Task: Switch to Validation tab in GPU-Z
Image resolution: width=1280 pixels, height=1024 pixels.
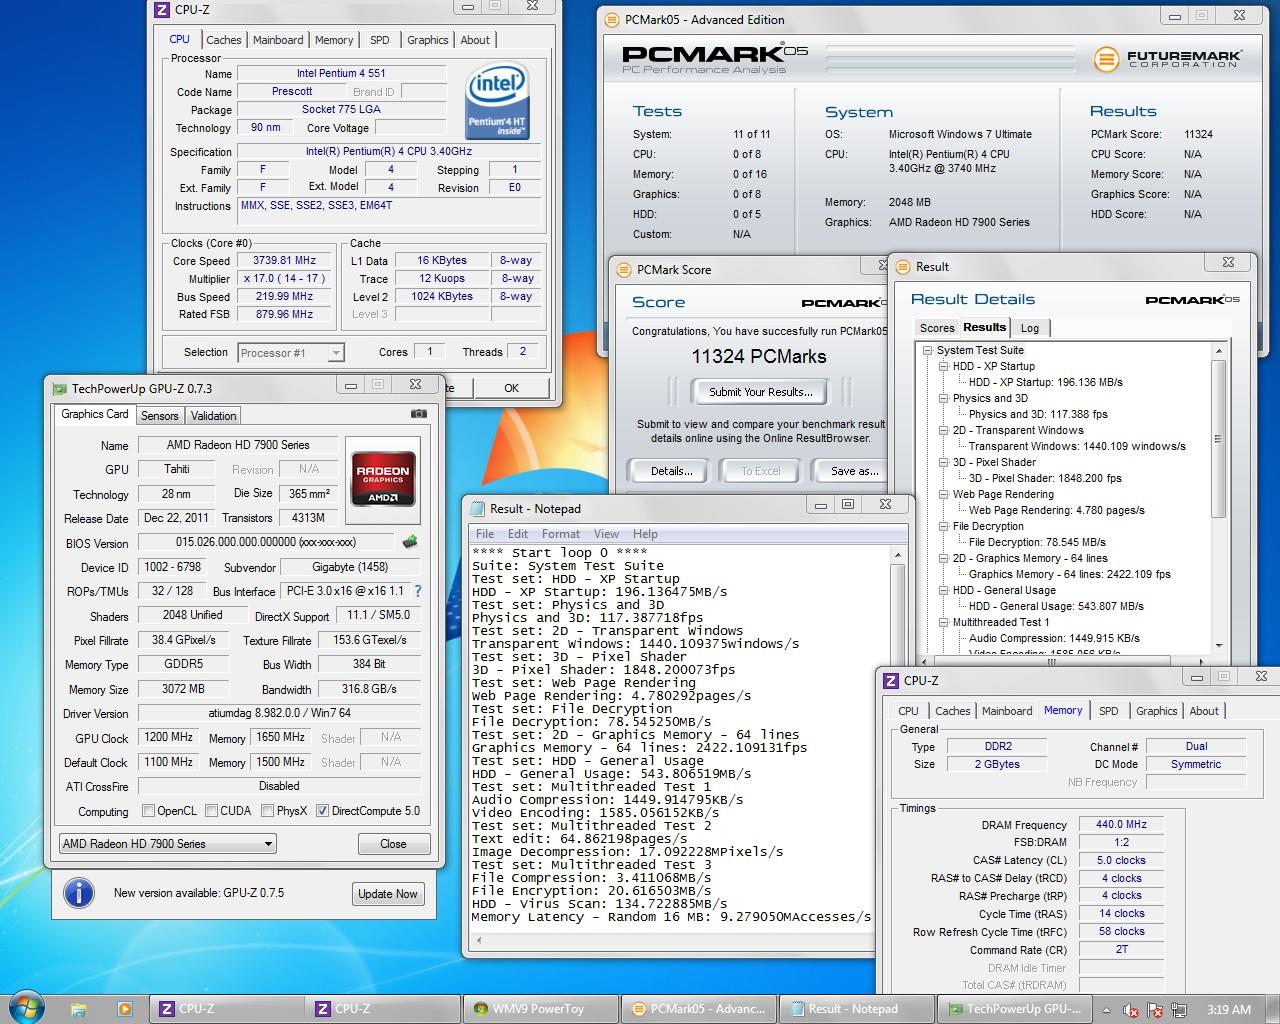Action: [x=213, y=416]
